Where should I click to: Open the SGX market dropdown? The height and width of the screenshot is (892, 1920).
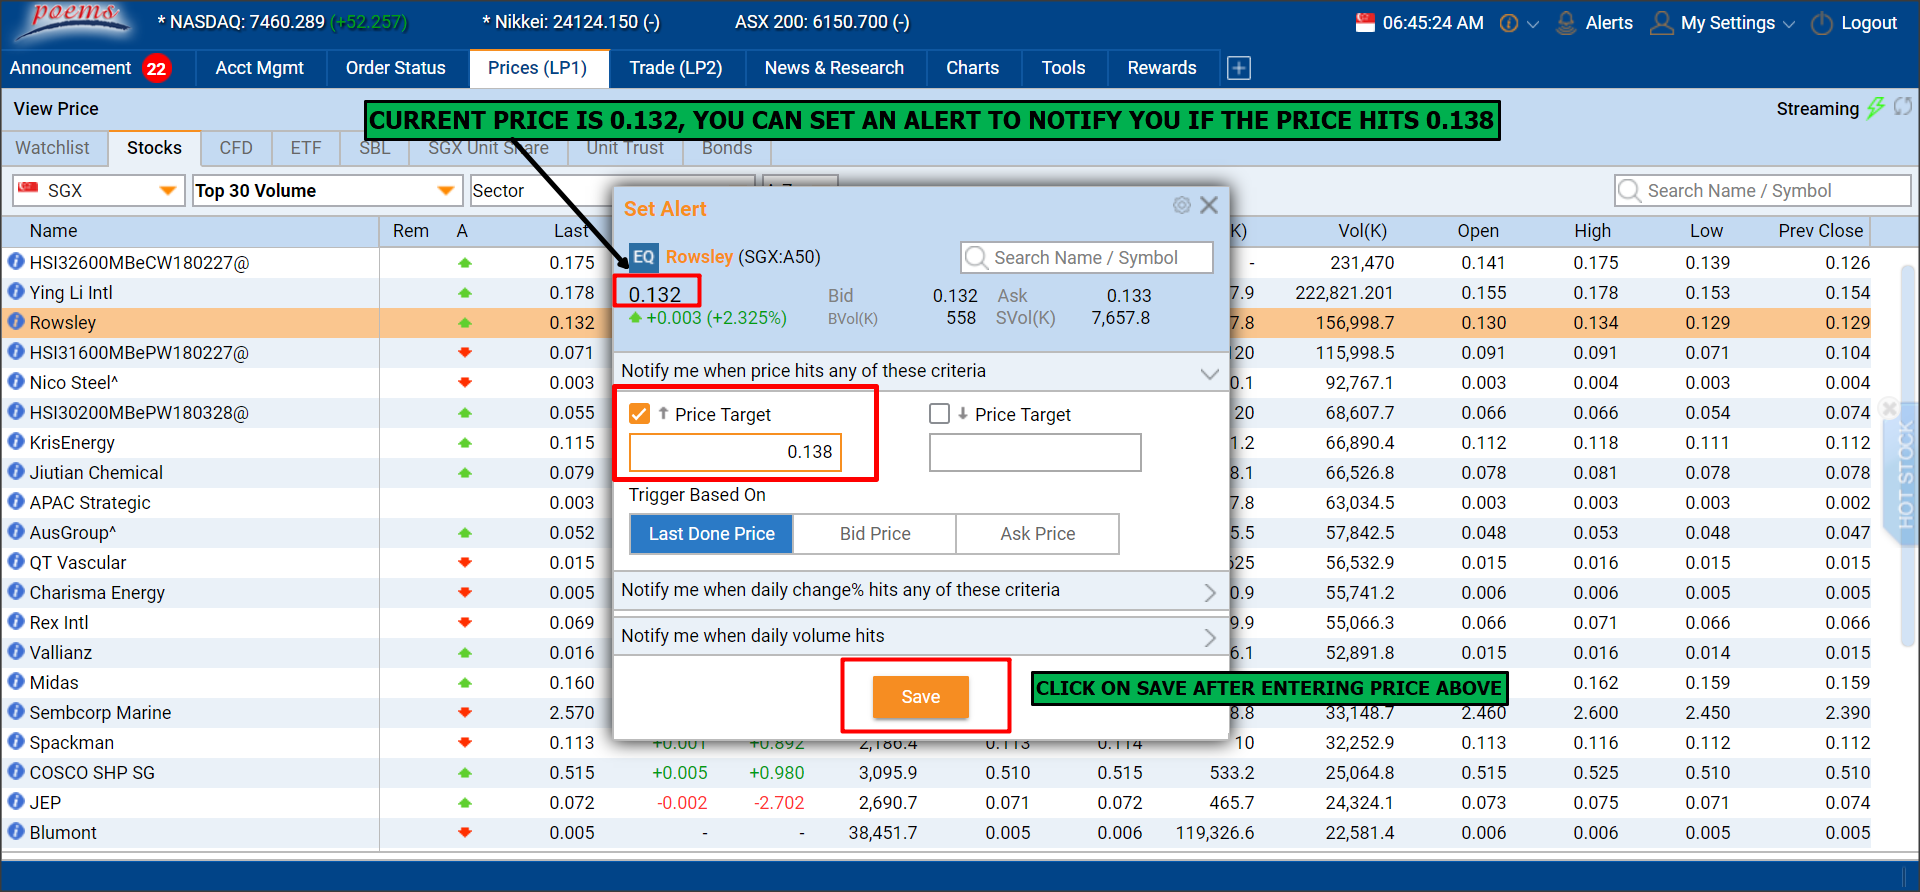coord(98,191)
